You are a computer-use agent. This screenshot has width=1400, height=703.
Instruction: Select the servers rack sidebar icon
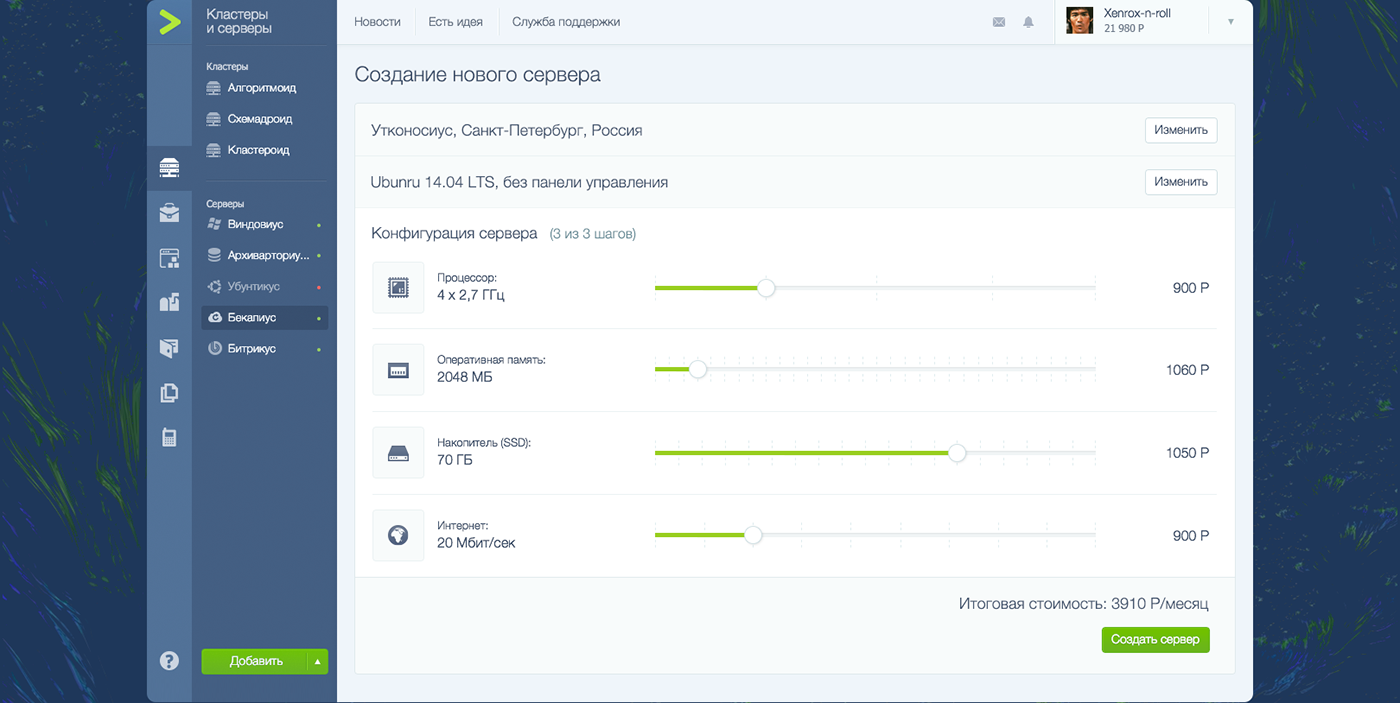click(169, 167)
